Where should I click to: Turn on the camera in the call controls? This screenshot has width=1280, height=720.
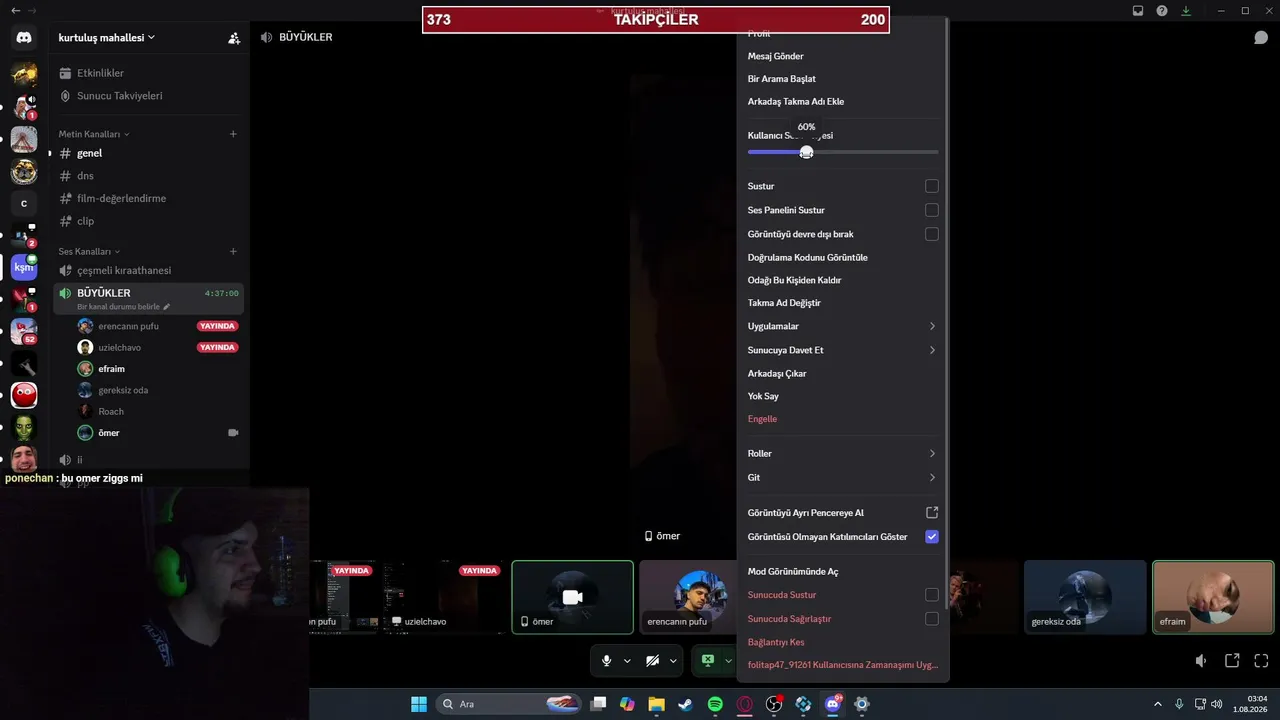(652, 661)
